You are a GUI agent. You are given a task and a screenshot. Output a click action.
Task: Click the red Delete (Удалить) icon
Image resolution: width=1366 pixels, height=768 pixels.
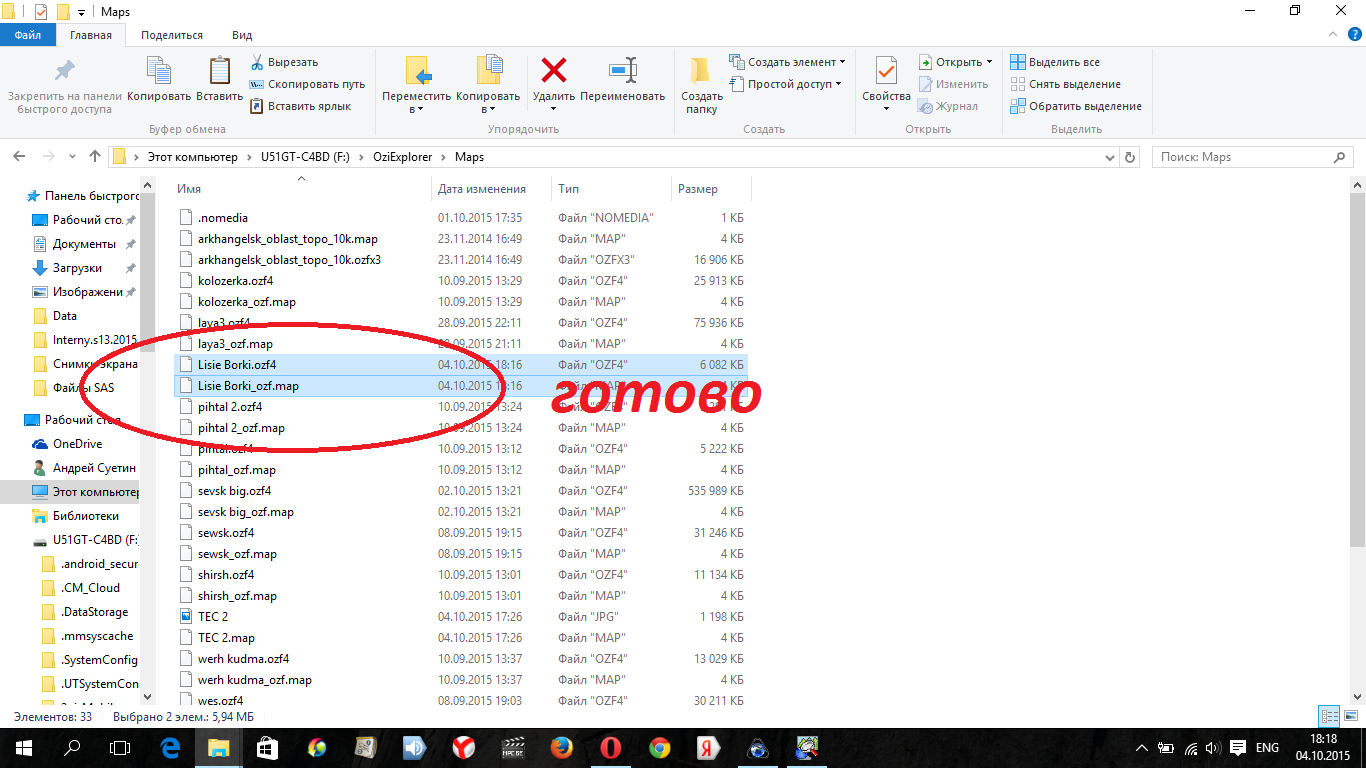553,72
